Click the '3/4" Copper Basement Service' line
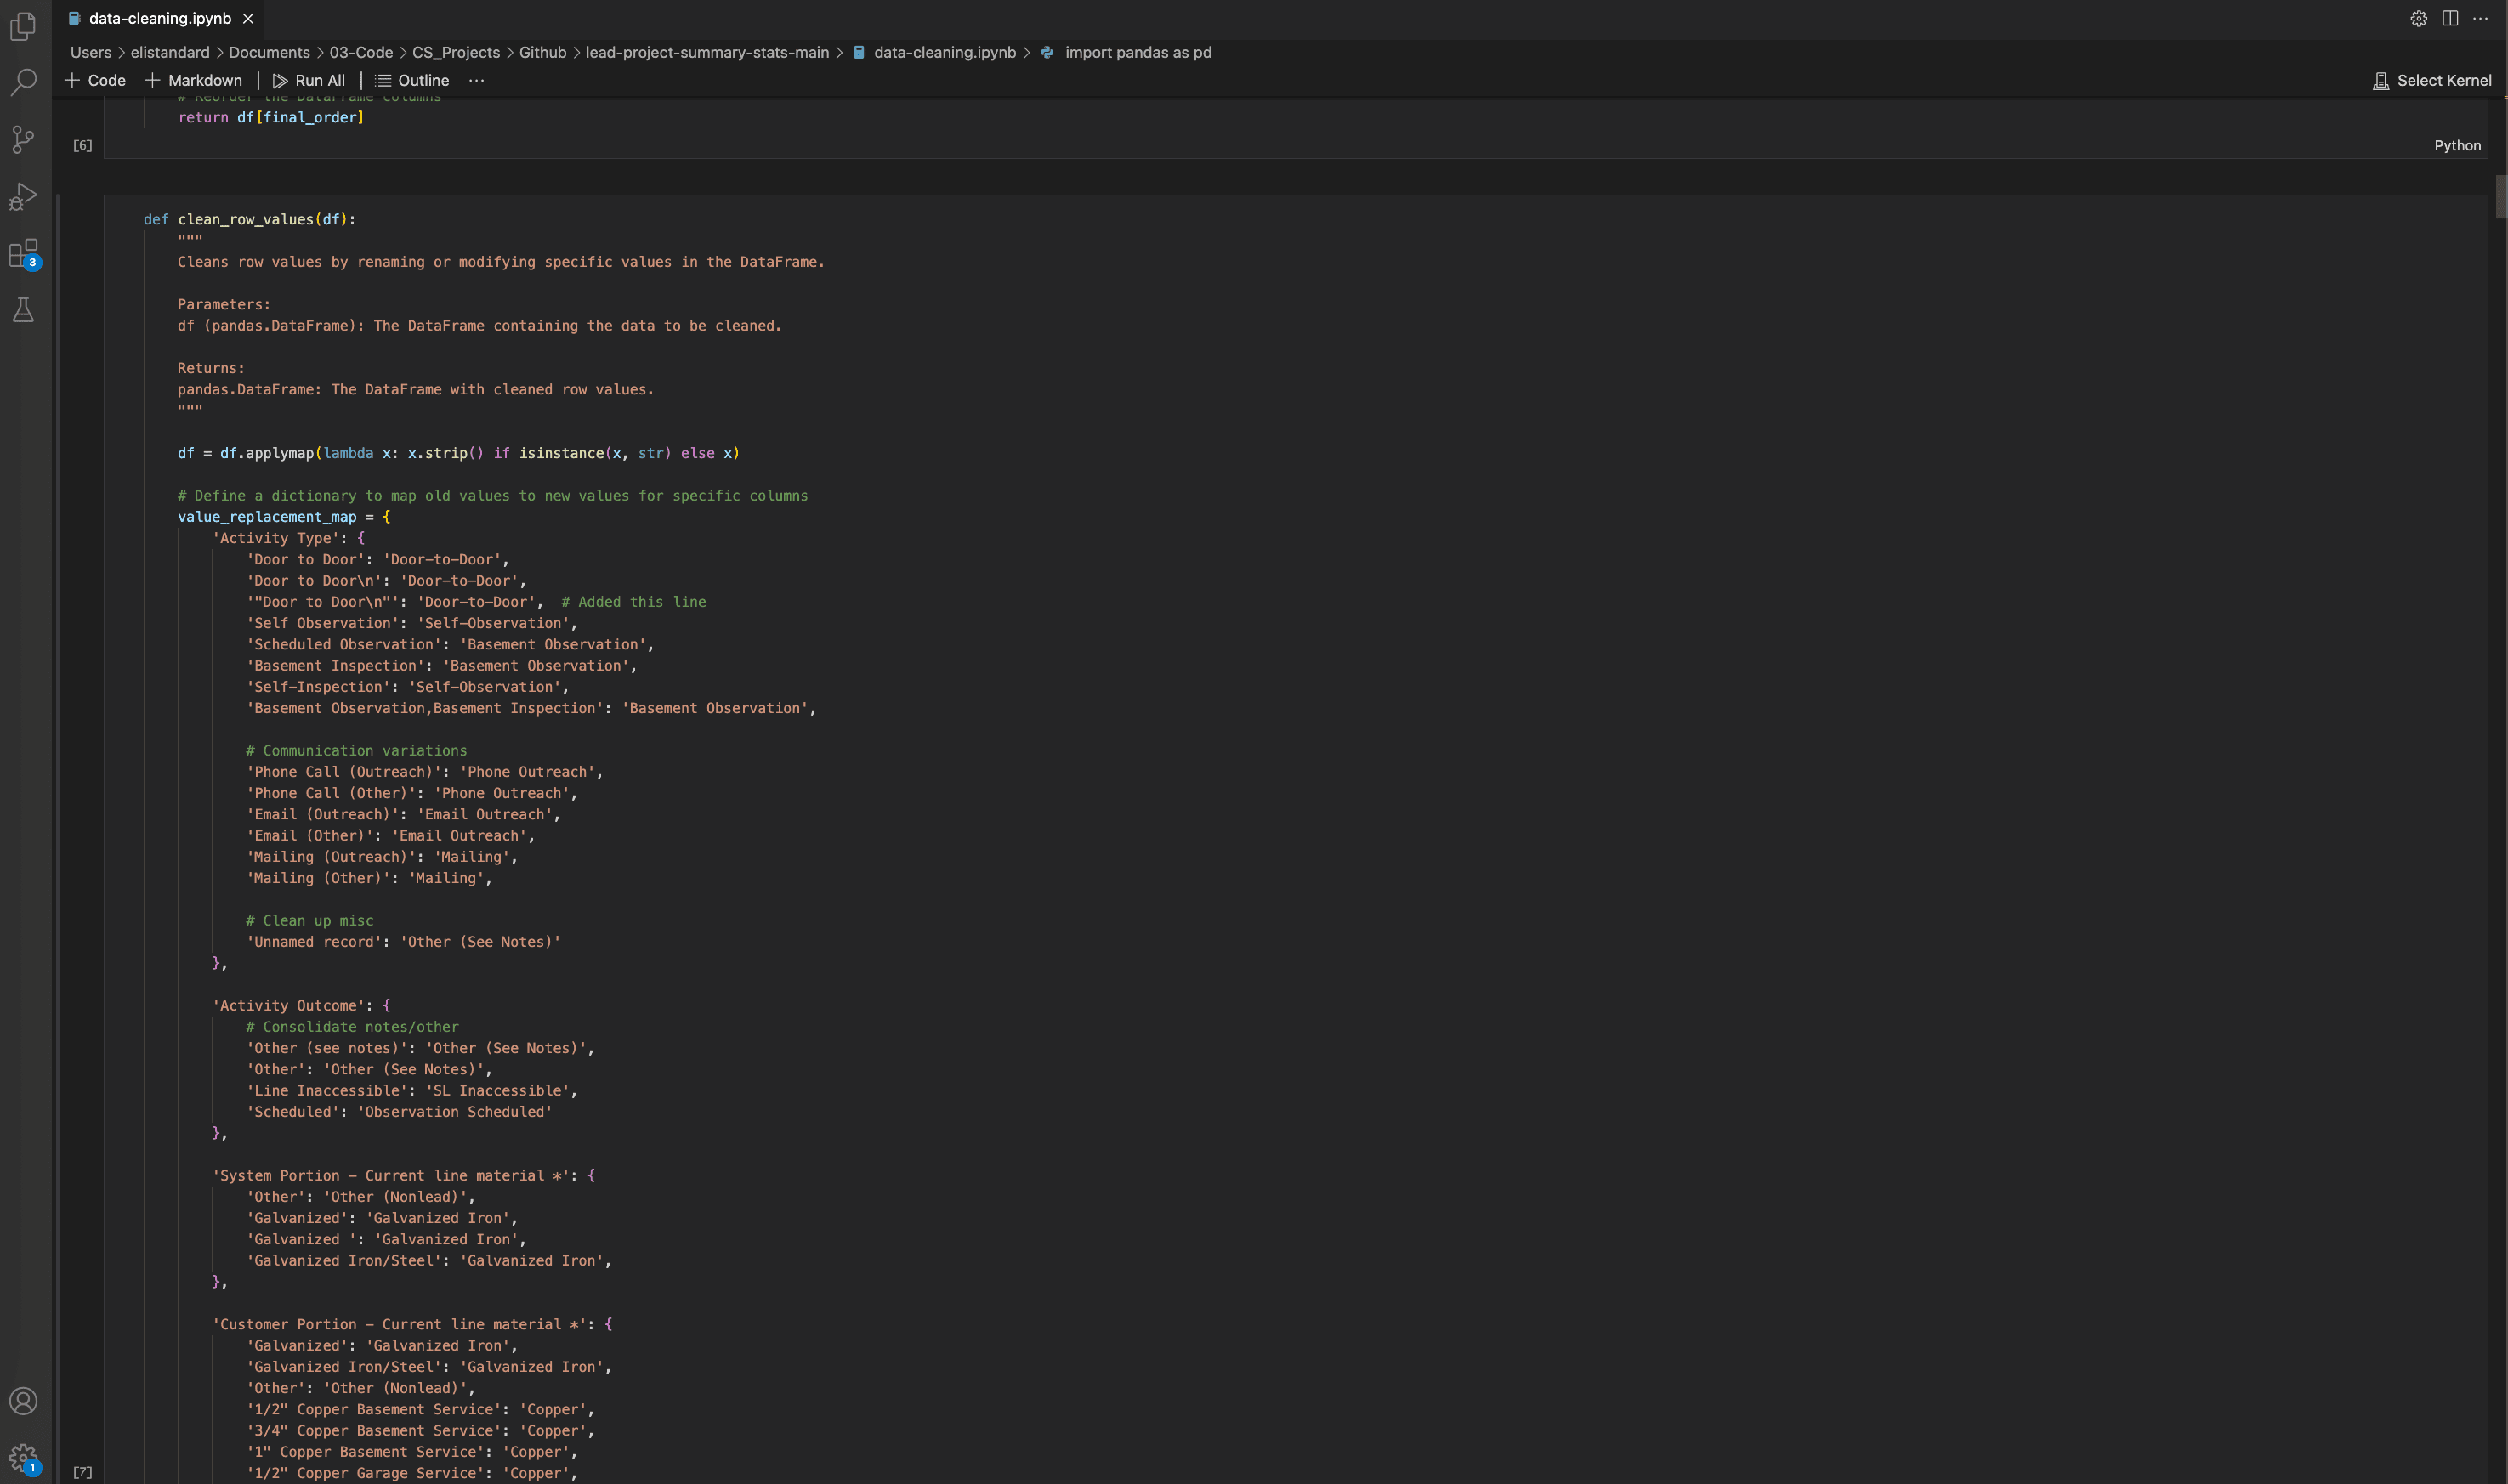The height and width of the screenshot is (1484, 2508). point(421,1431)
